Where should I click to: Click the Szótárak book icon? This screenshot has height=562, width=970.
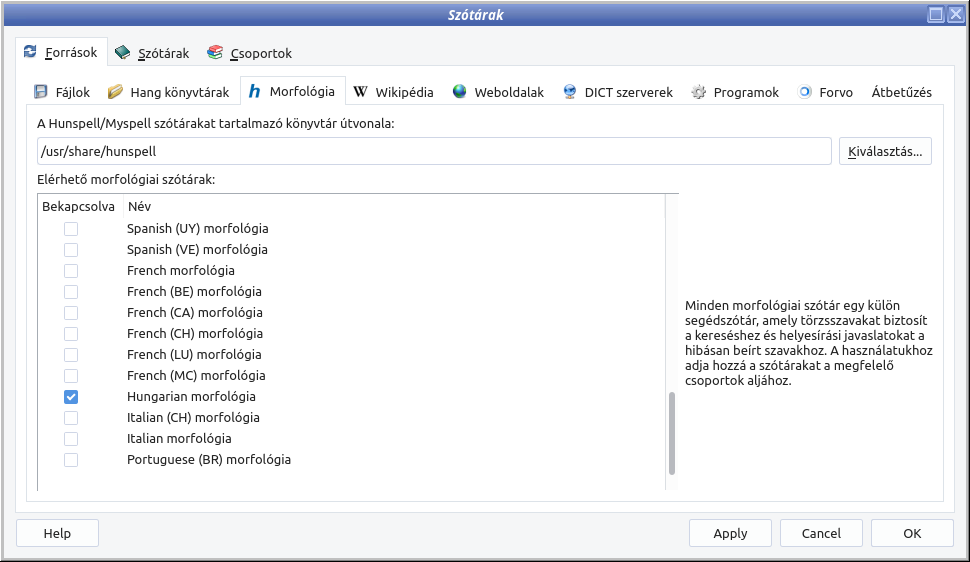pos(122,53)
